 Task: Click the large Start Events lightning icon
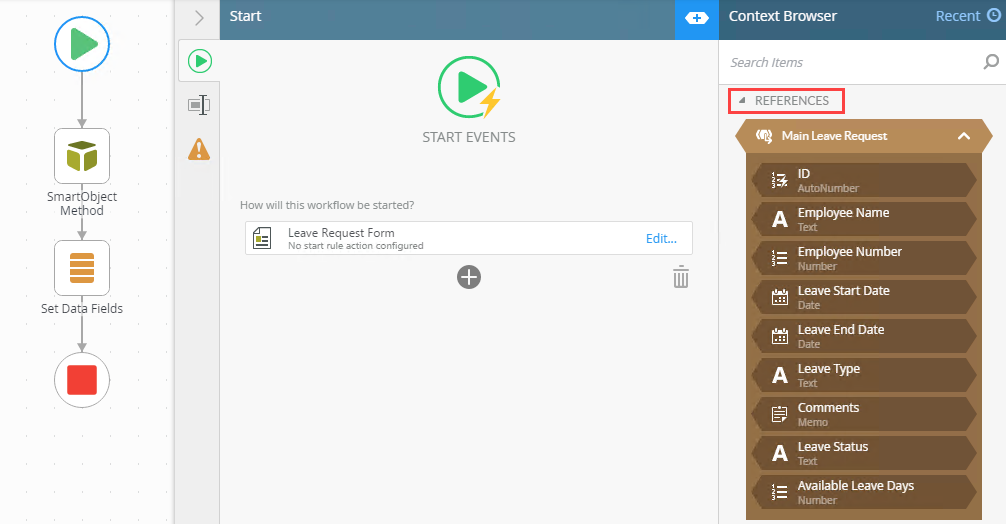469,87
